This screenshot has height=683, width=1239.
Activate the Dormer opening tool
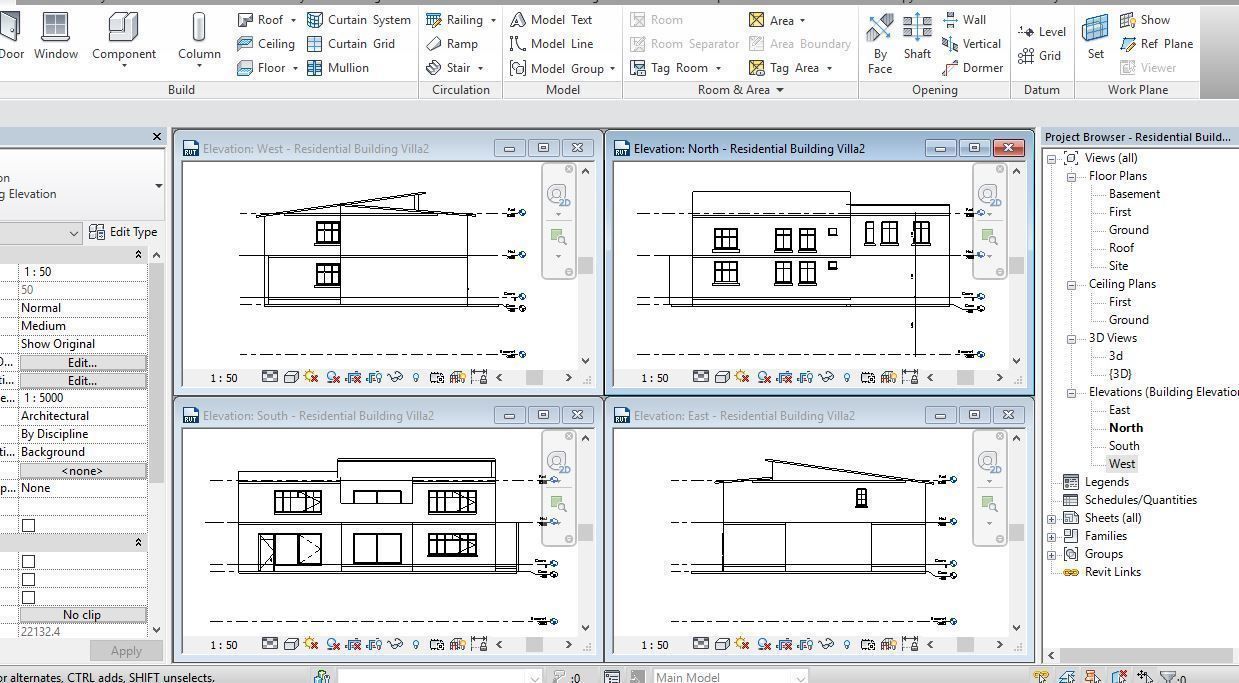[x=972, y=68]
